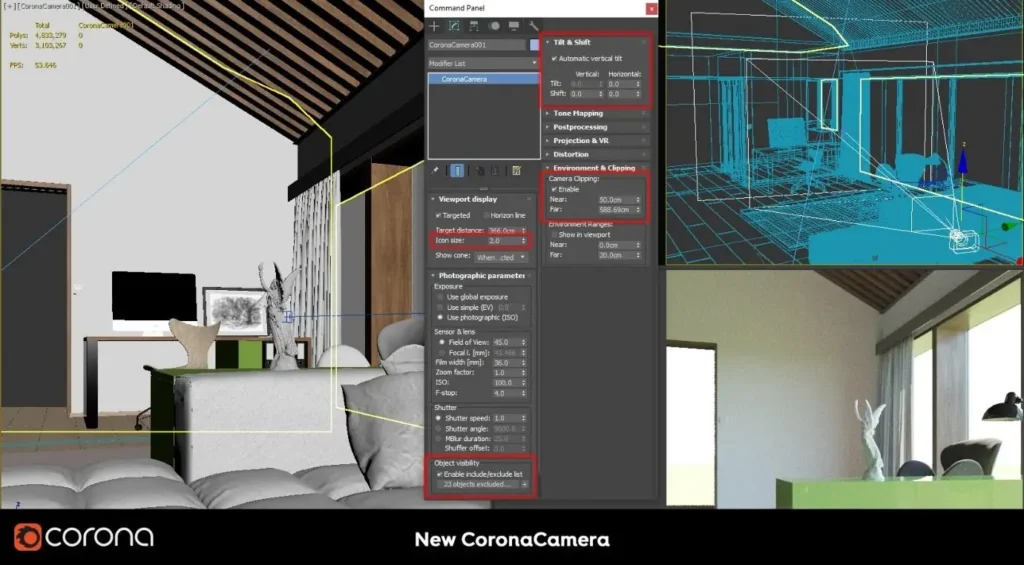Select MBlur duration radio button
Screen dimensions: 1024x565
click(x=440, y=438)
